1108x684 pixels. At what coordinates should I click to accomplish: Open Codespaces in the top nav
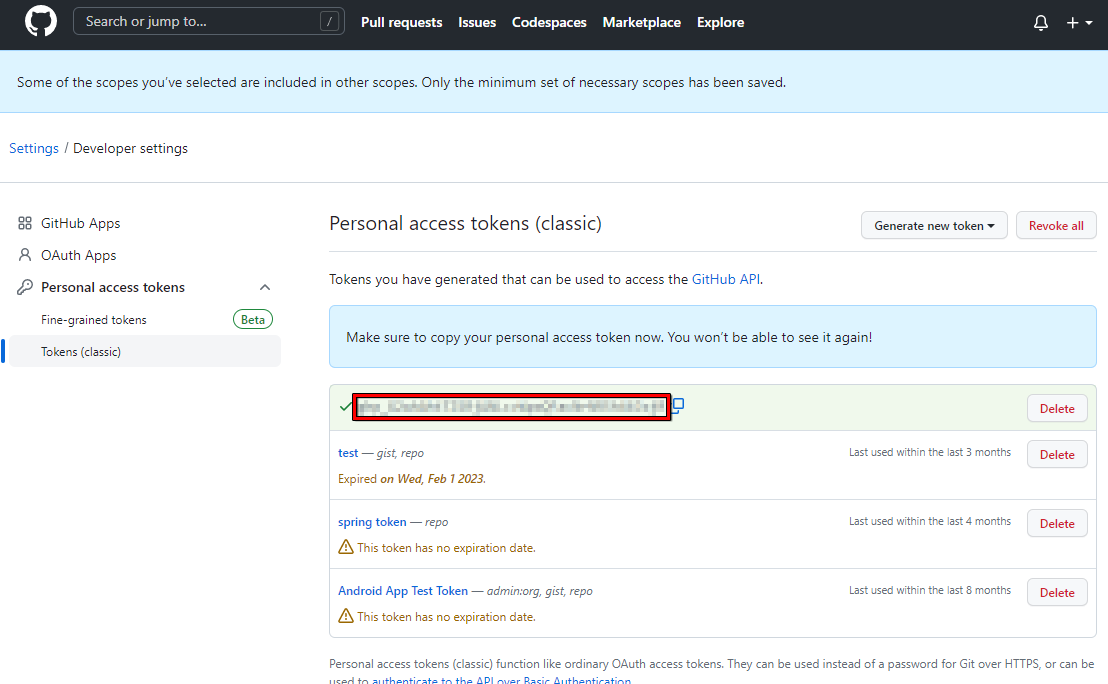[x=549, y=22]
